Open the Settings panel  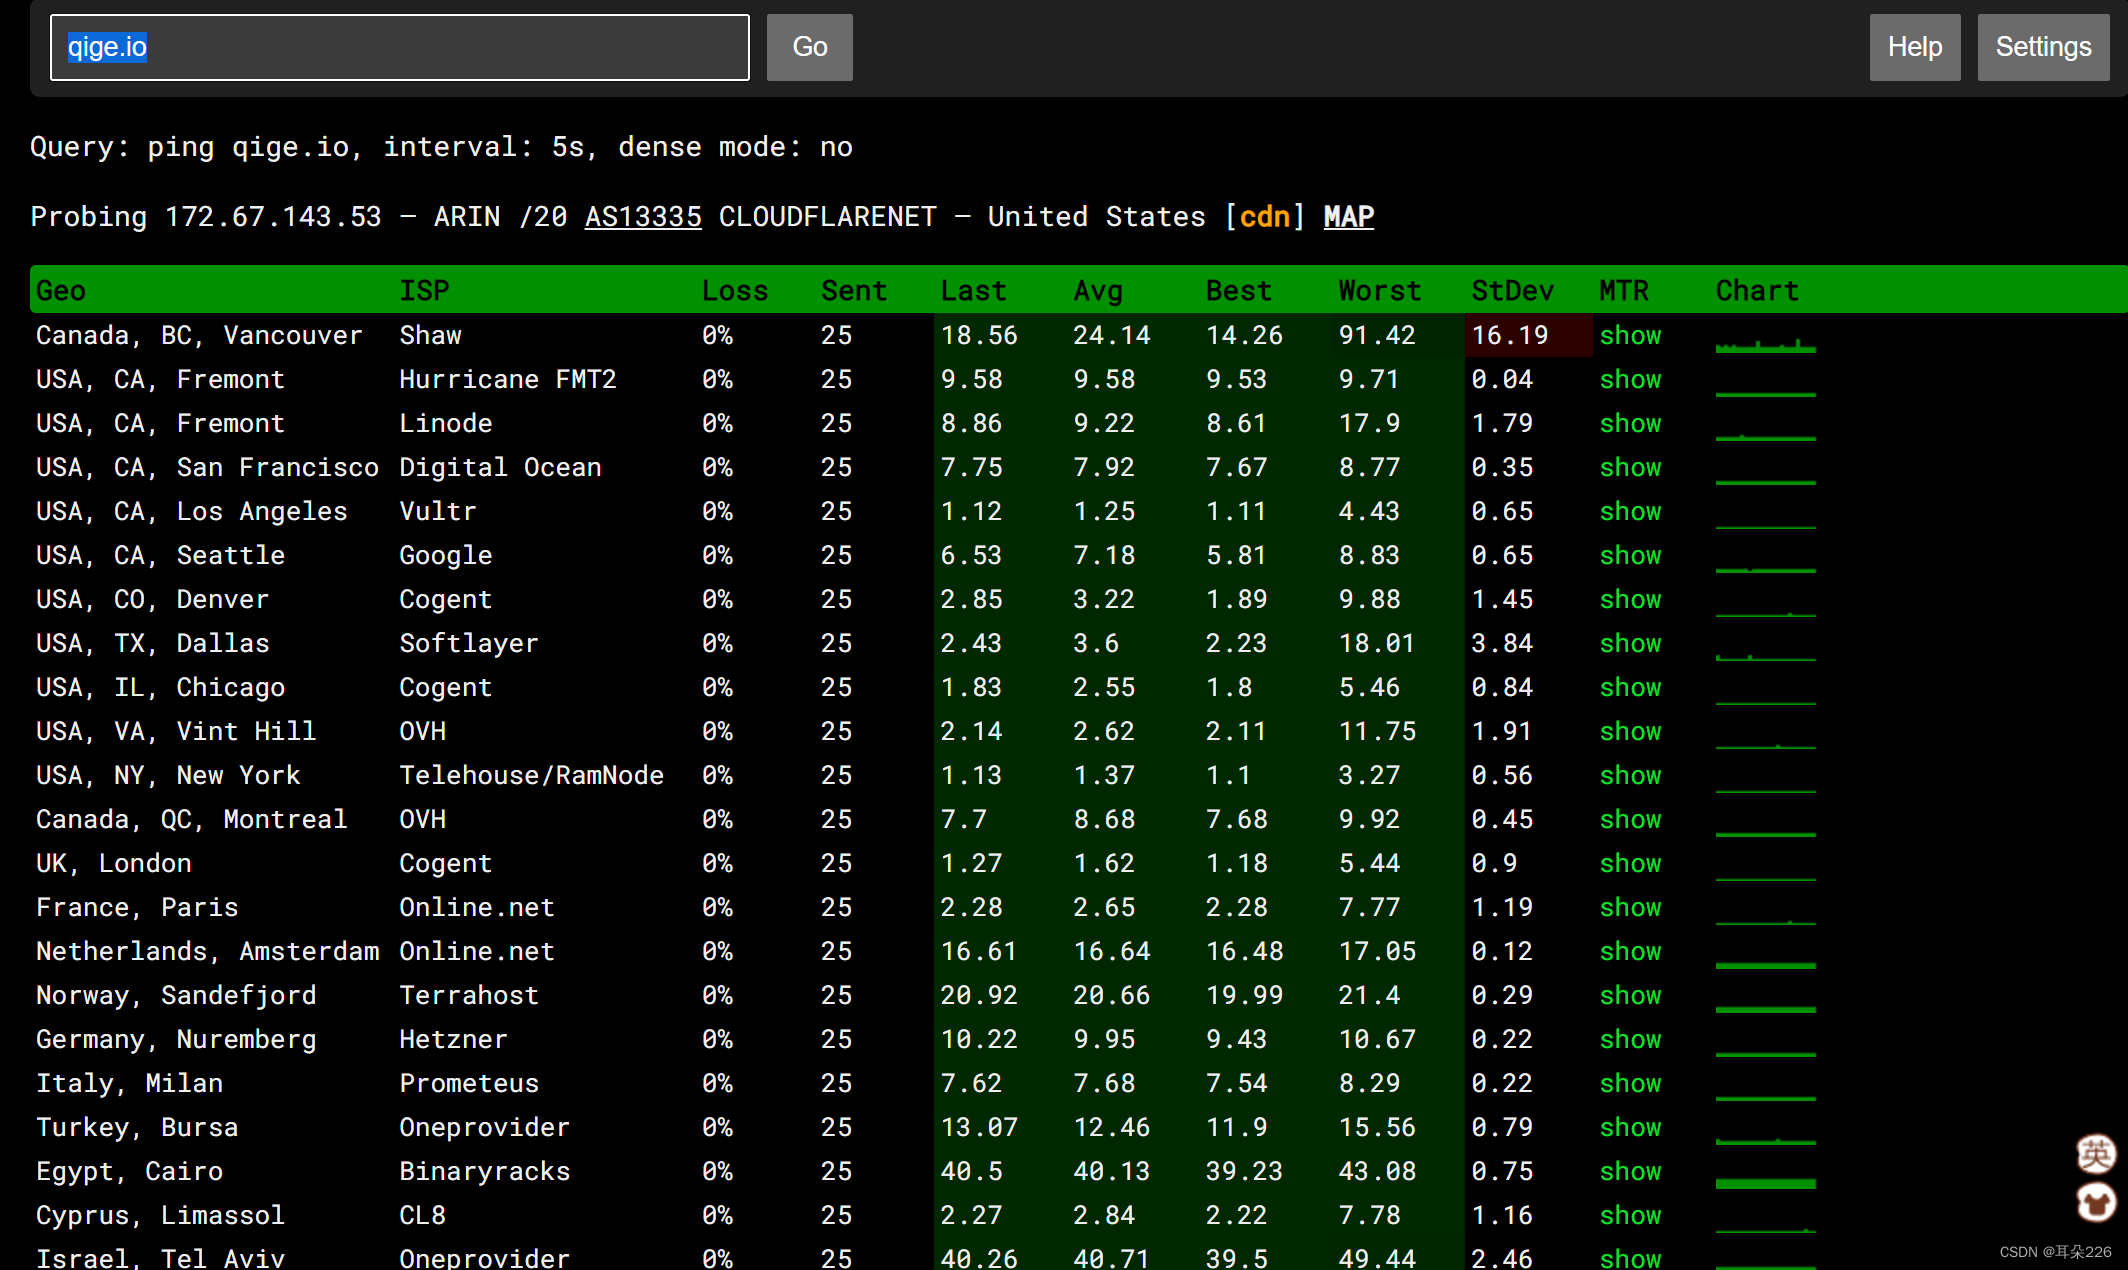(x=2042, y=47)
